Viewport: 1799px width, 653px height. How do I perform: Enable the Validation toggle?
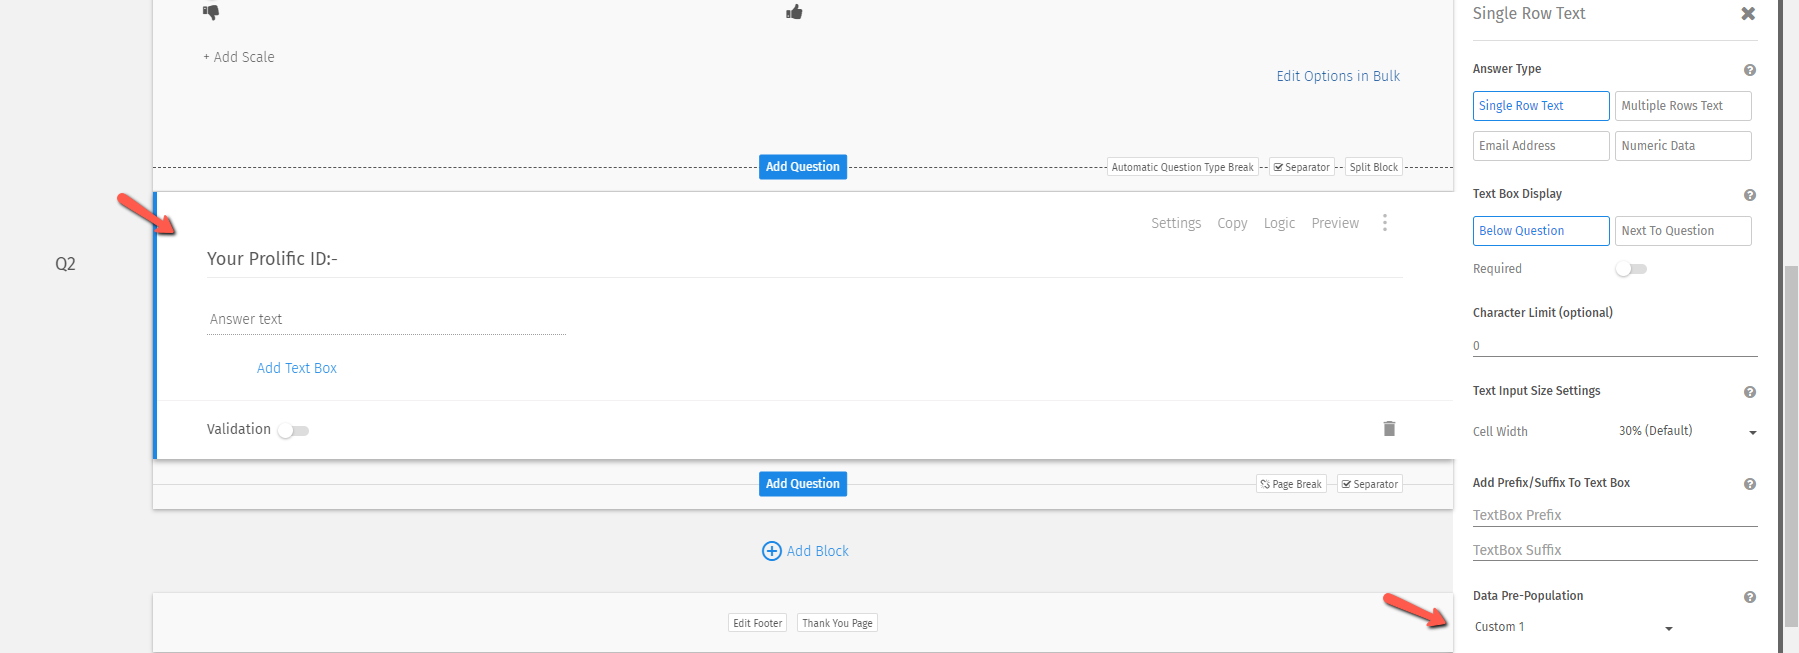click(293, 431)
